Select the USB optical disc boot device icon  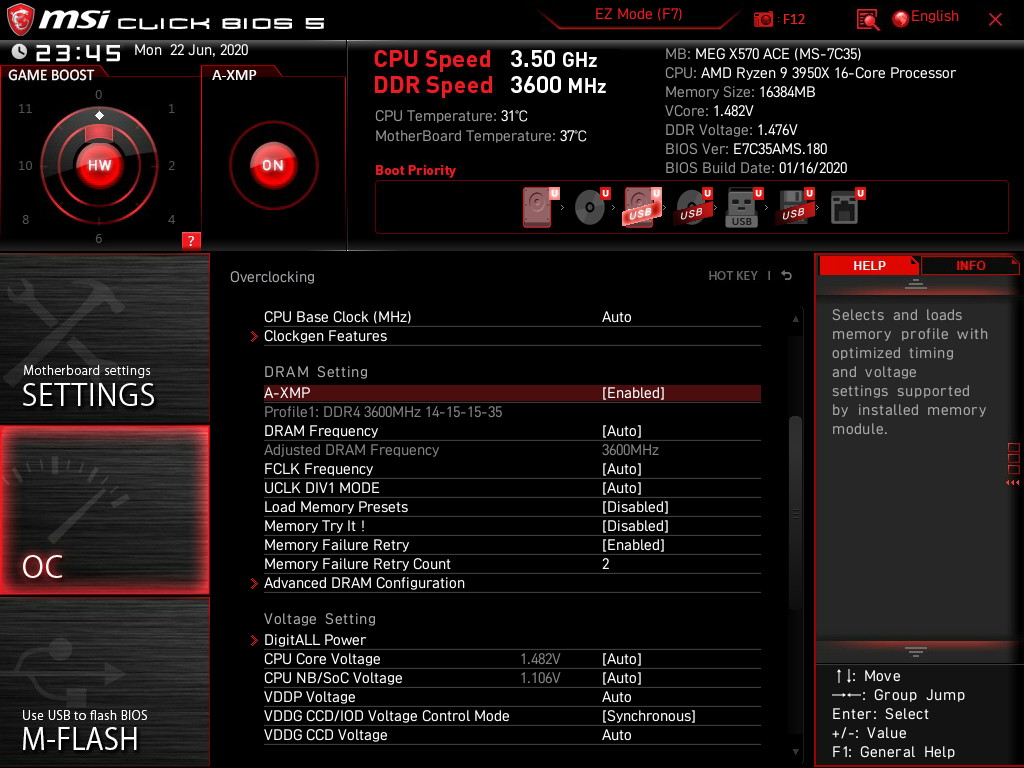(693, 207)
